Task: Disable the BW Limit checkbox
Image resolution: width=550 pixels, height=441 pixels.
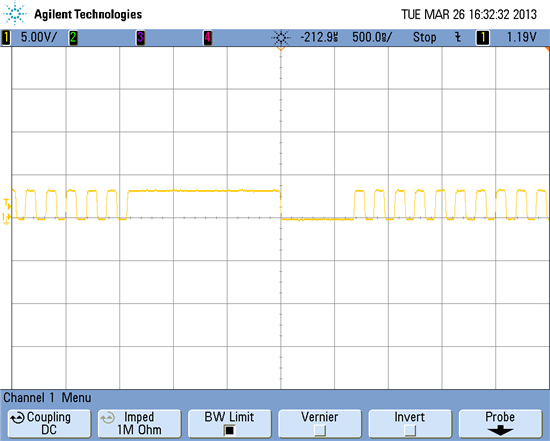Action: (229, 430)
